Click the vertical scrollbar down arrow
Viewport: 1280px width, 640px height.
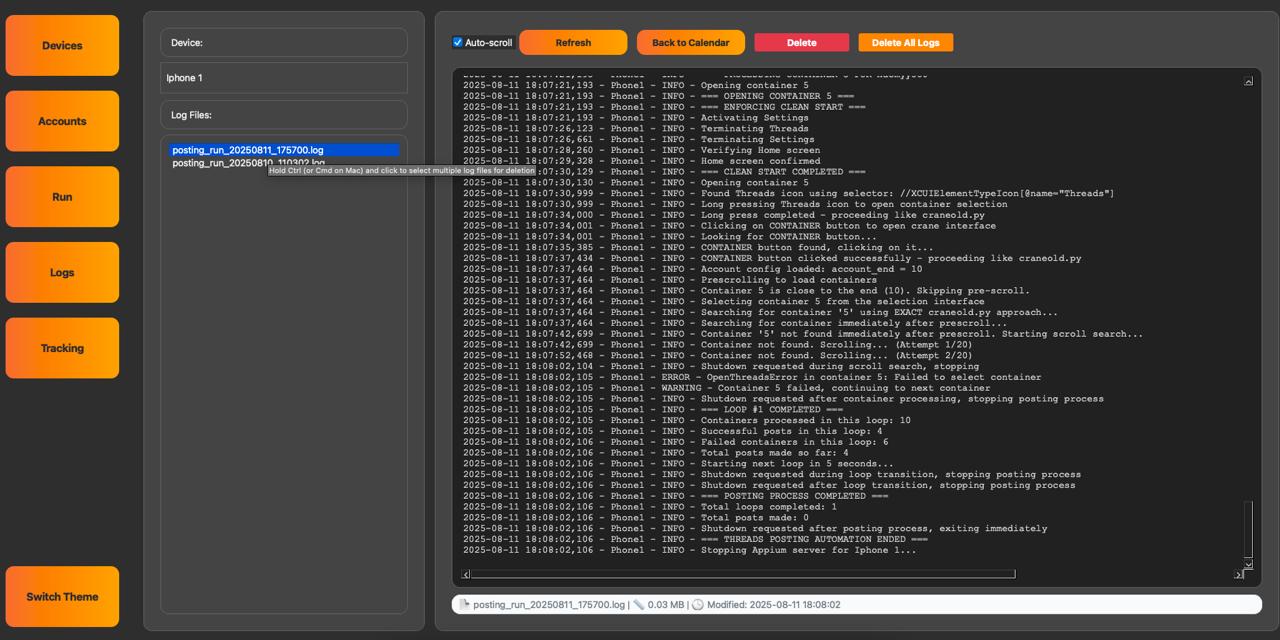tap(1248, 565)
